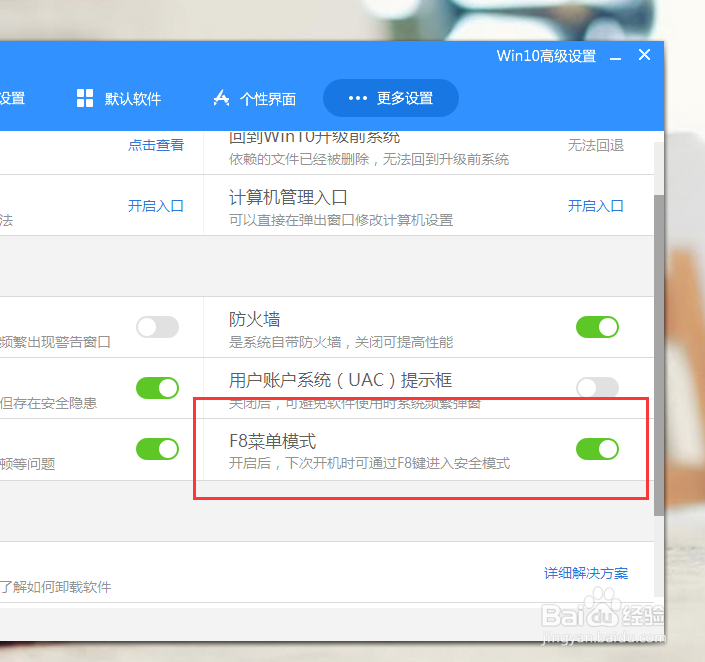Click the 用户账户系统（UAC）提示框 title
The width and height of the screenshot is (705, 662).
(x=340, y=380)
